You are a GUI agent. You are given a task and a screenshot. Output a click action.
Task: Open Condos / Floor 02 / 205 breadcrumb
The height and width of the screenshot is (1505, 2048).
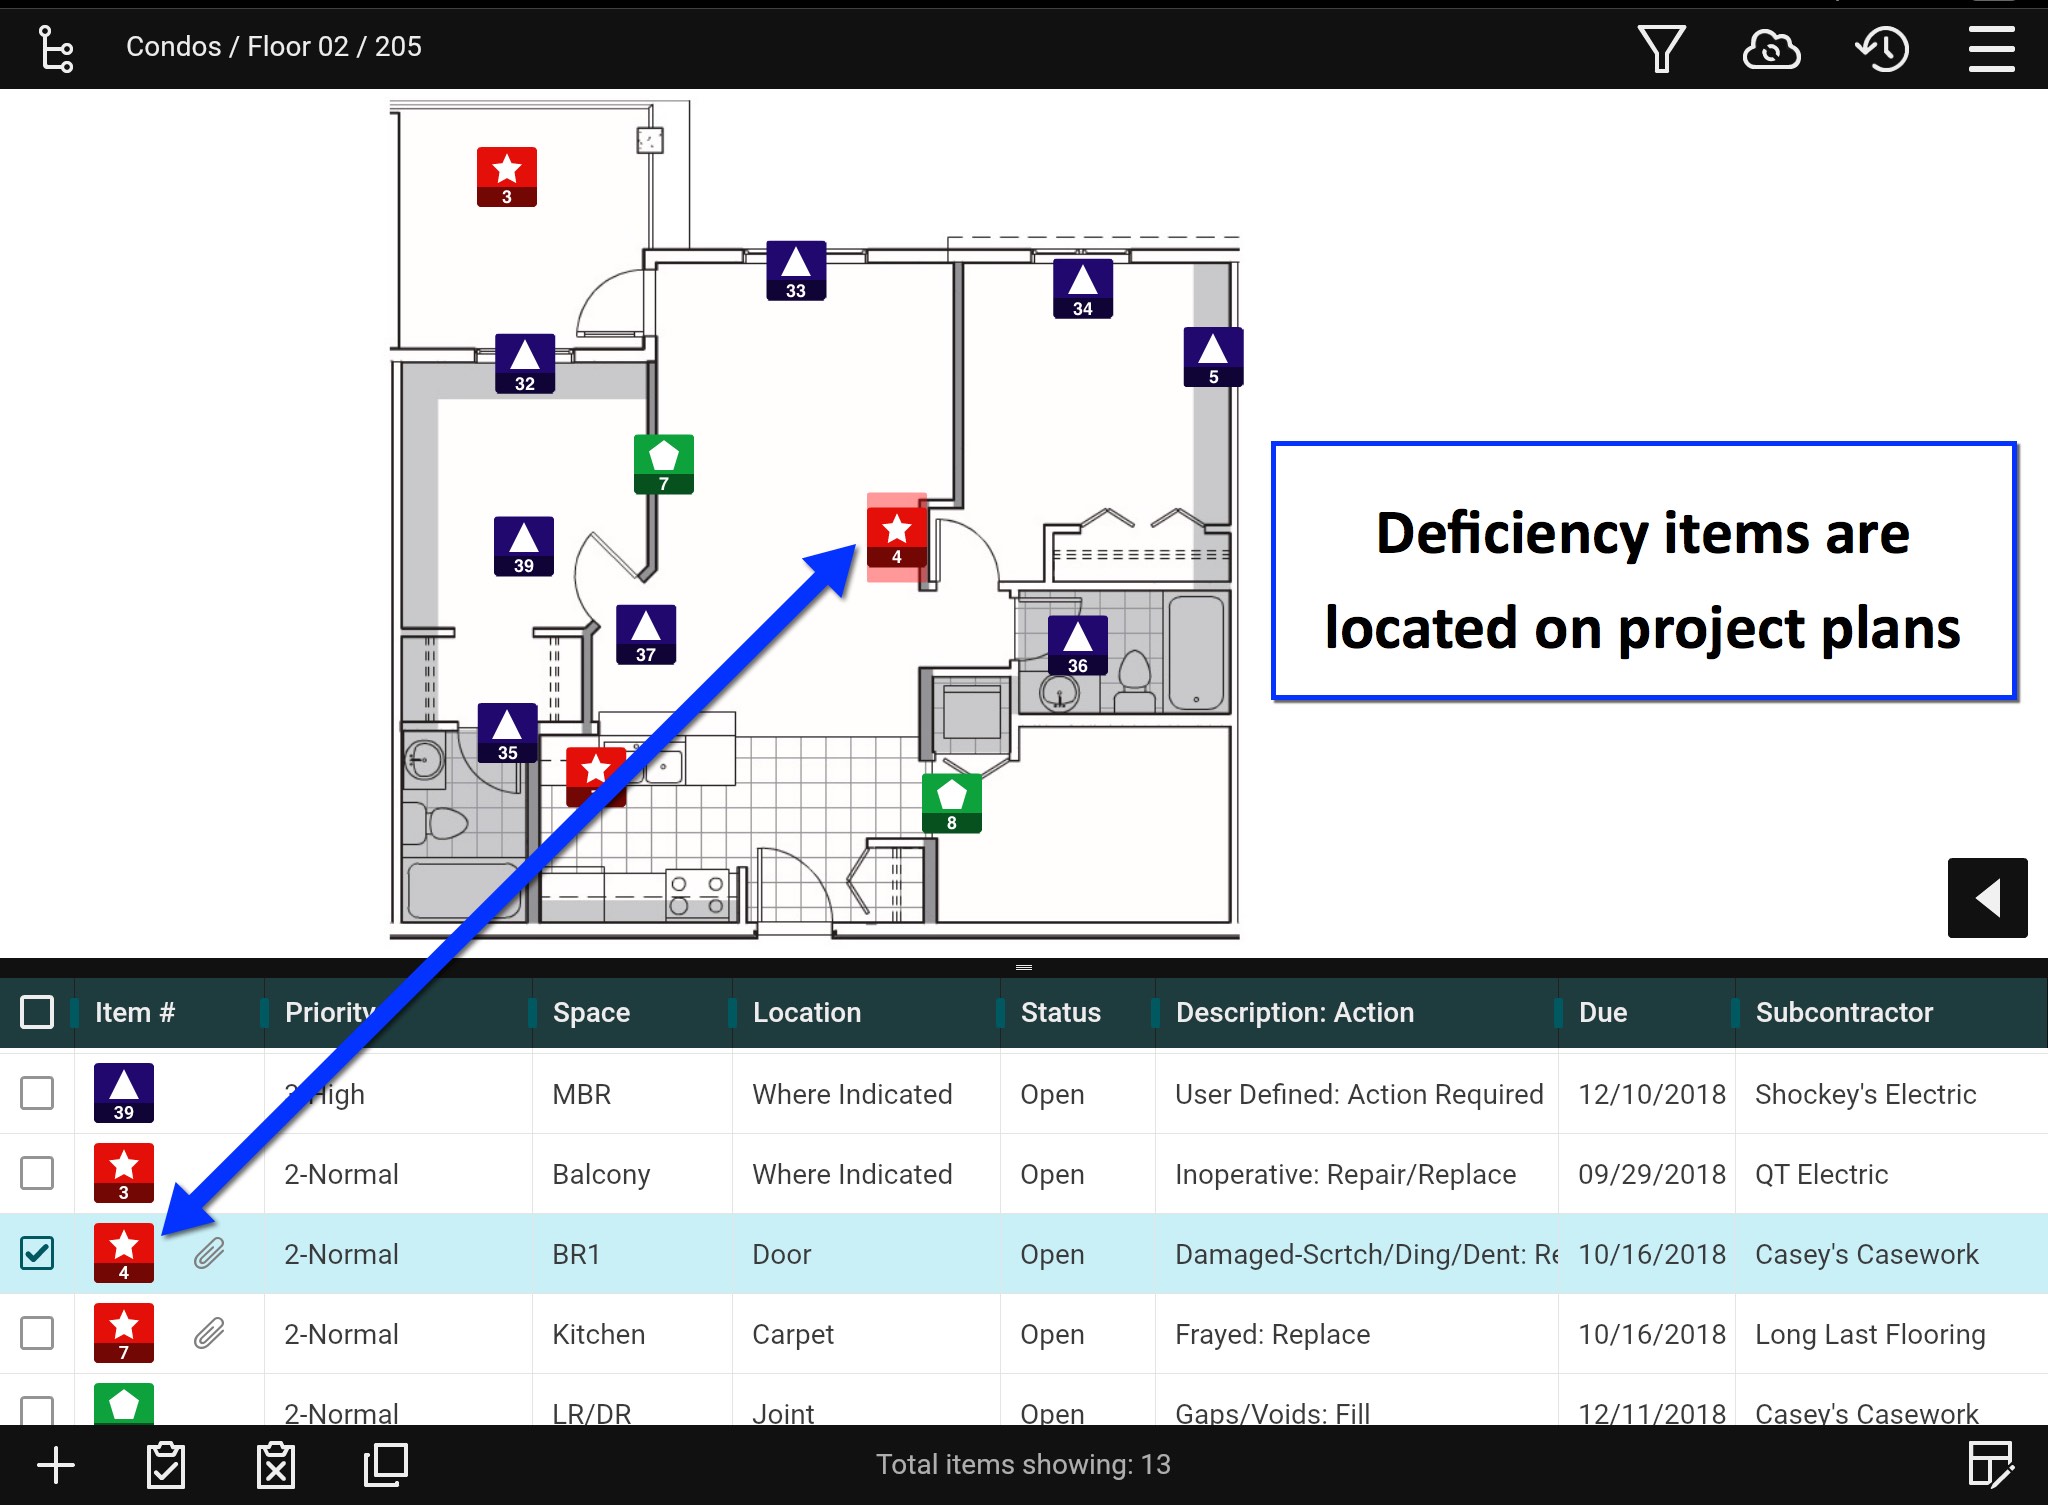[x=274, y=47]
